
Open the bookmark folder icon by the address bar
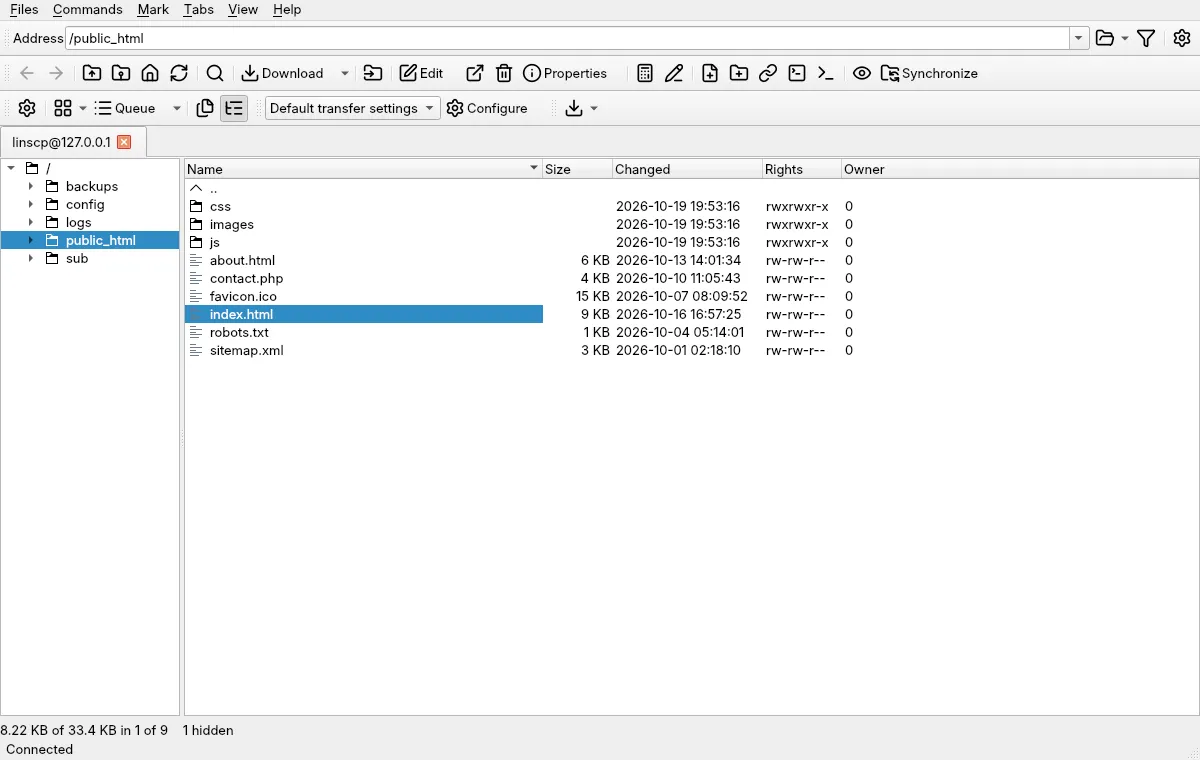coord(1105,38)
